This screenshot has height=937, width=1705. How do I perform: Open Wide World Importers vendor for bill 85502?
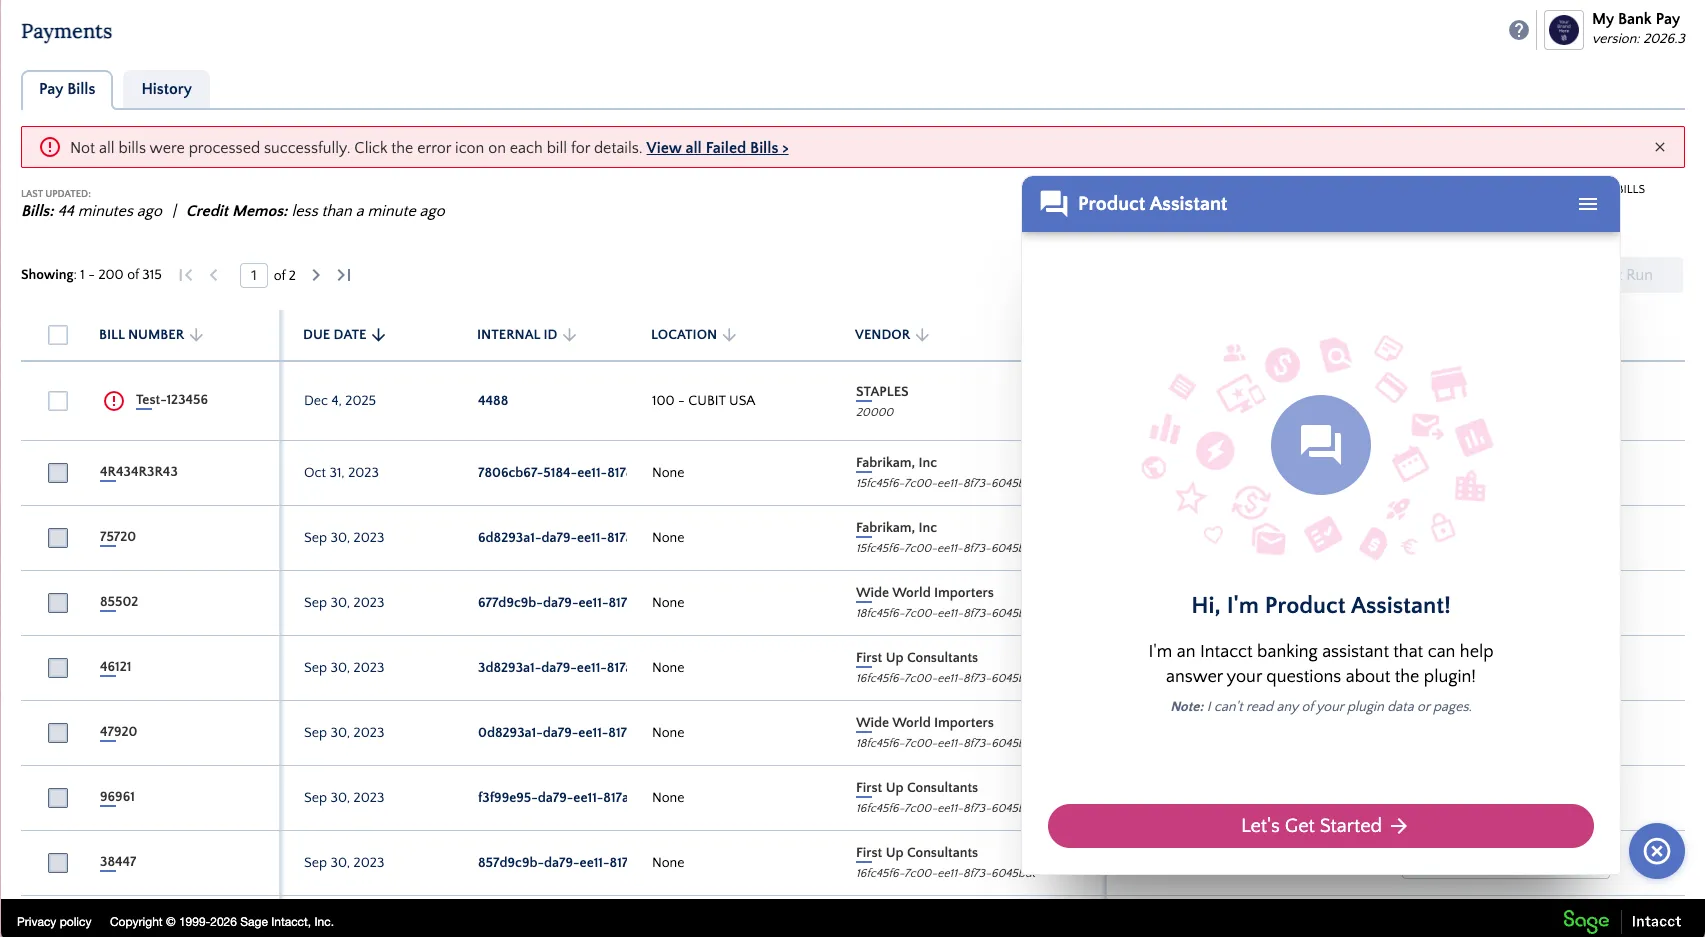(925, 593)
